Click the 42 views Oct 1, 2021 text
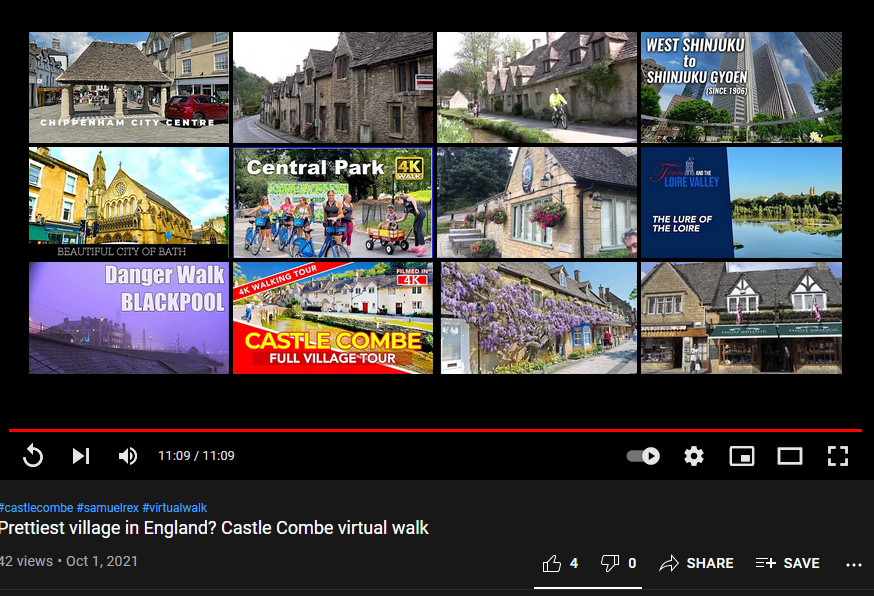This screenshot has height=596, width=874. pyautogui.click(x=69, y=561)
